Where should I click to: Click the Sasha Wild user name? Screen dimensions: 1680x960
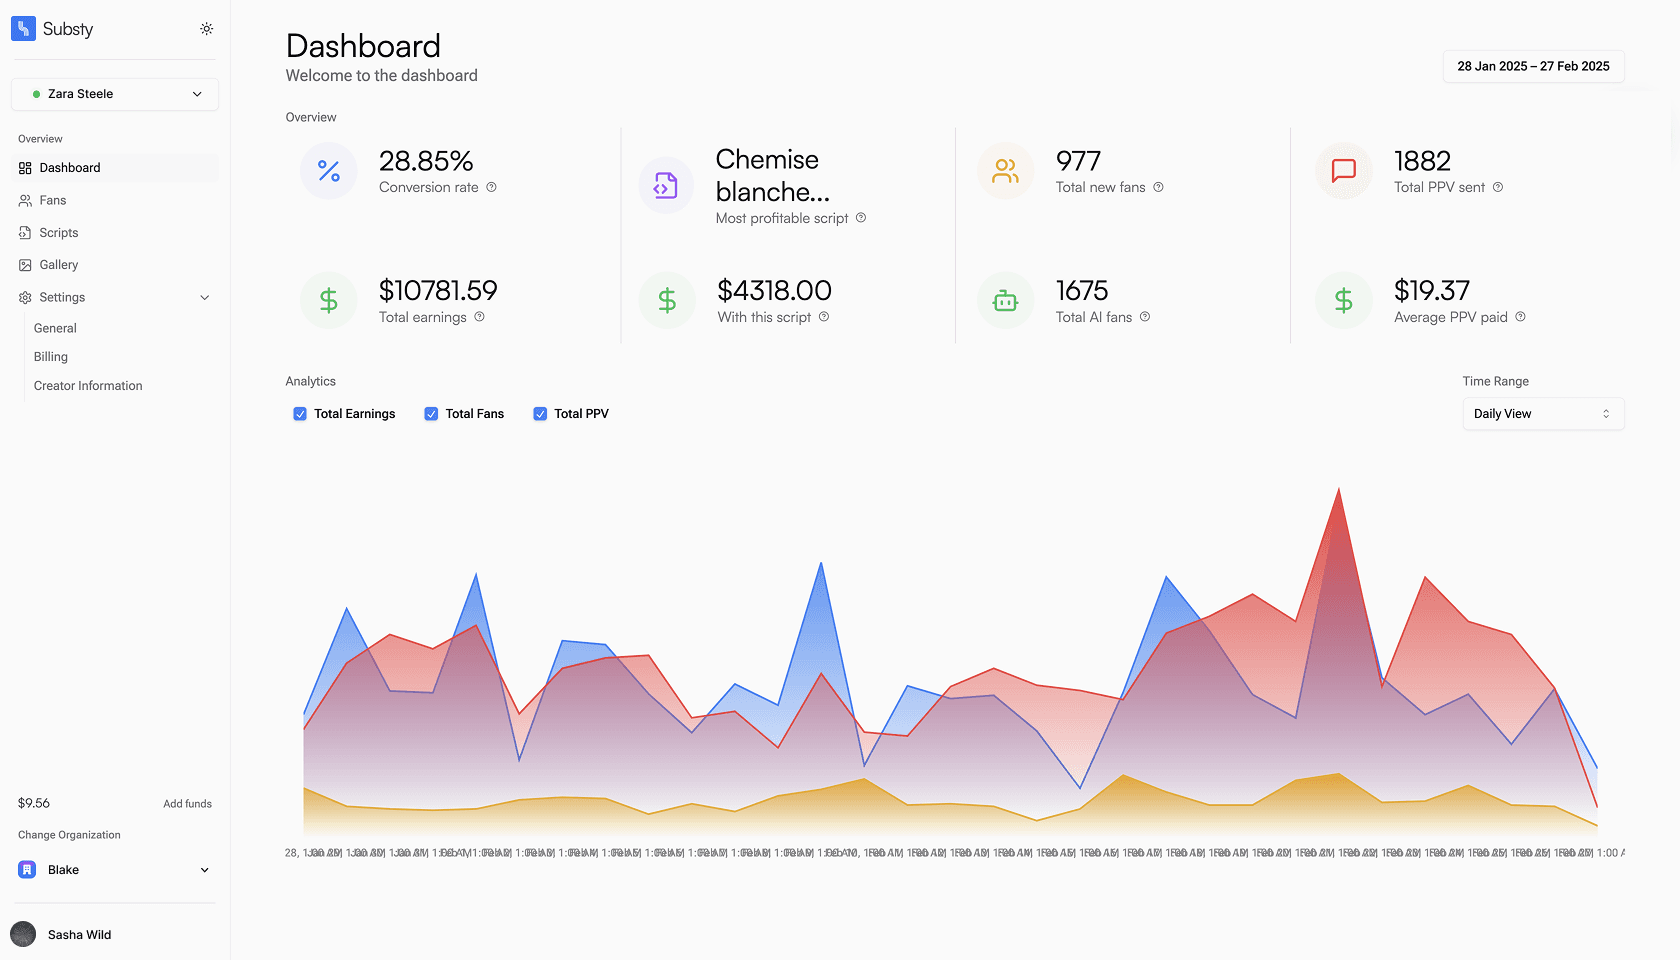pos(80,935)
